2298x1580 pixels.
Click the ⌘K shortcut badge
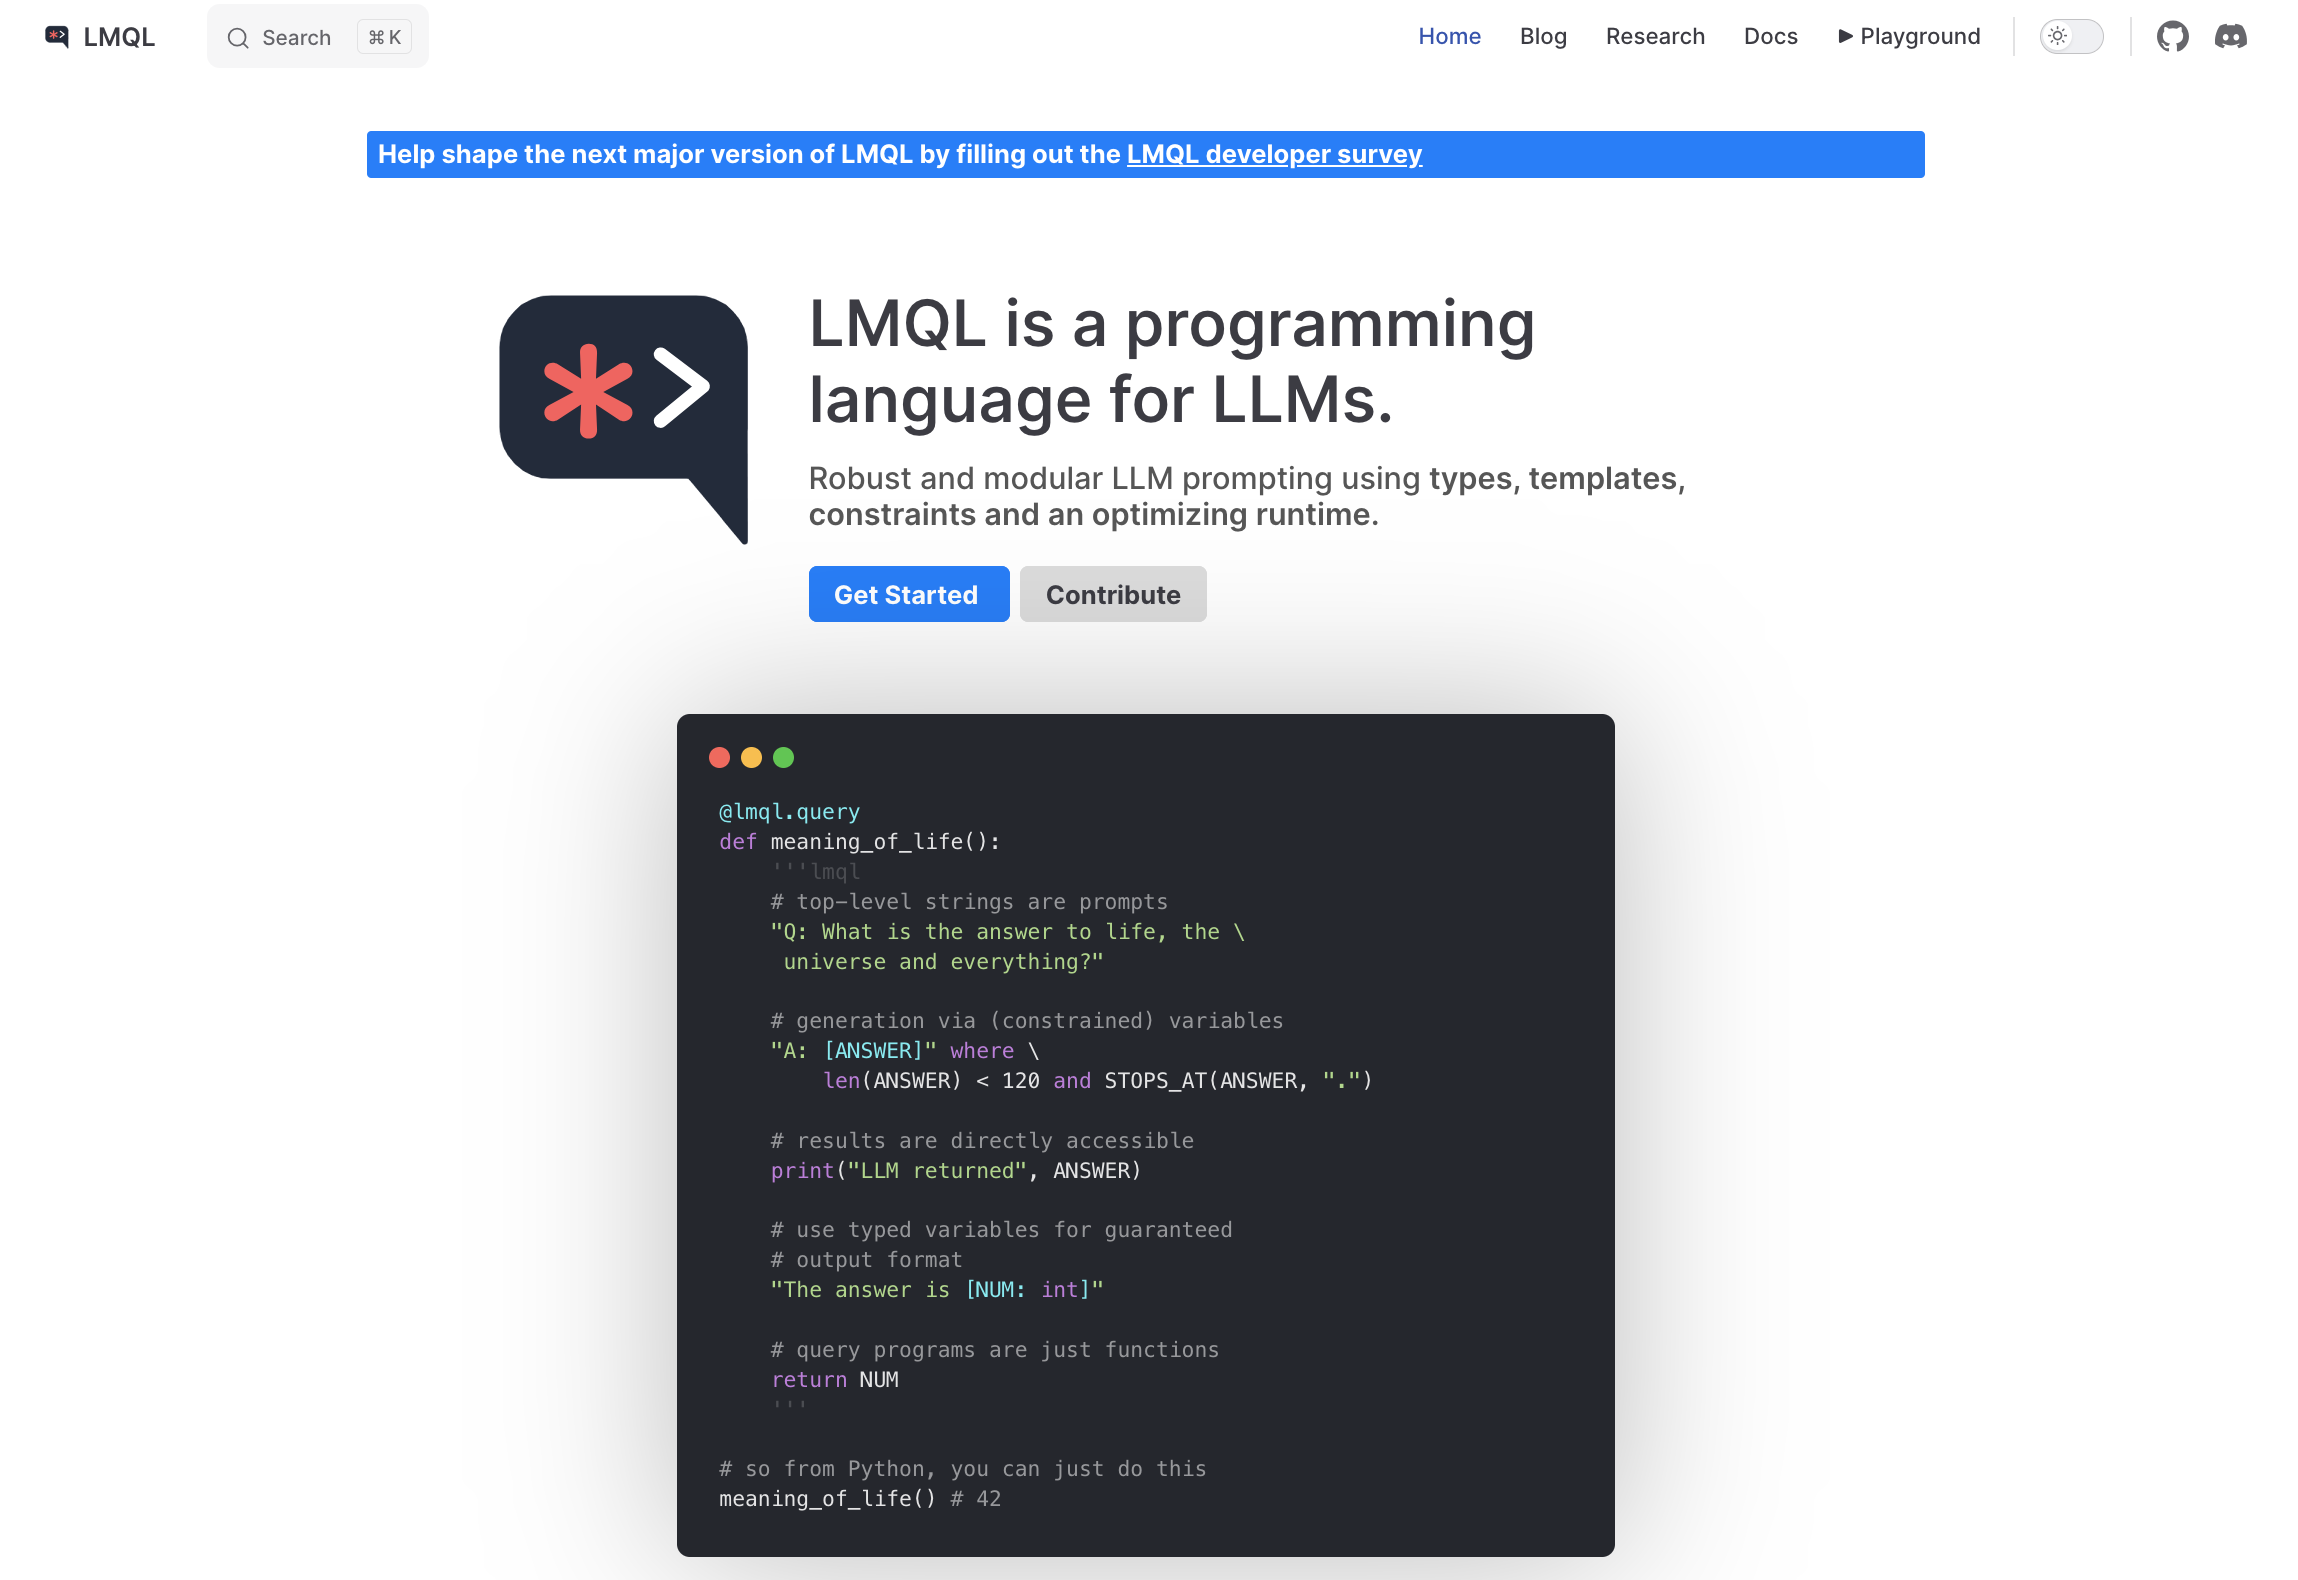385,38
